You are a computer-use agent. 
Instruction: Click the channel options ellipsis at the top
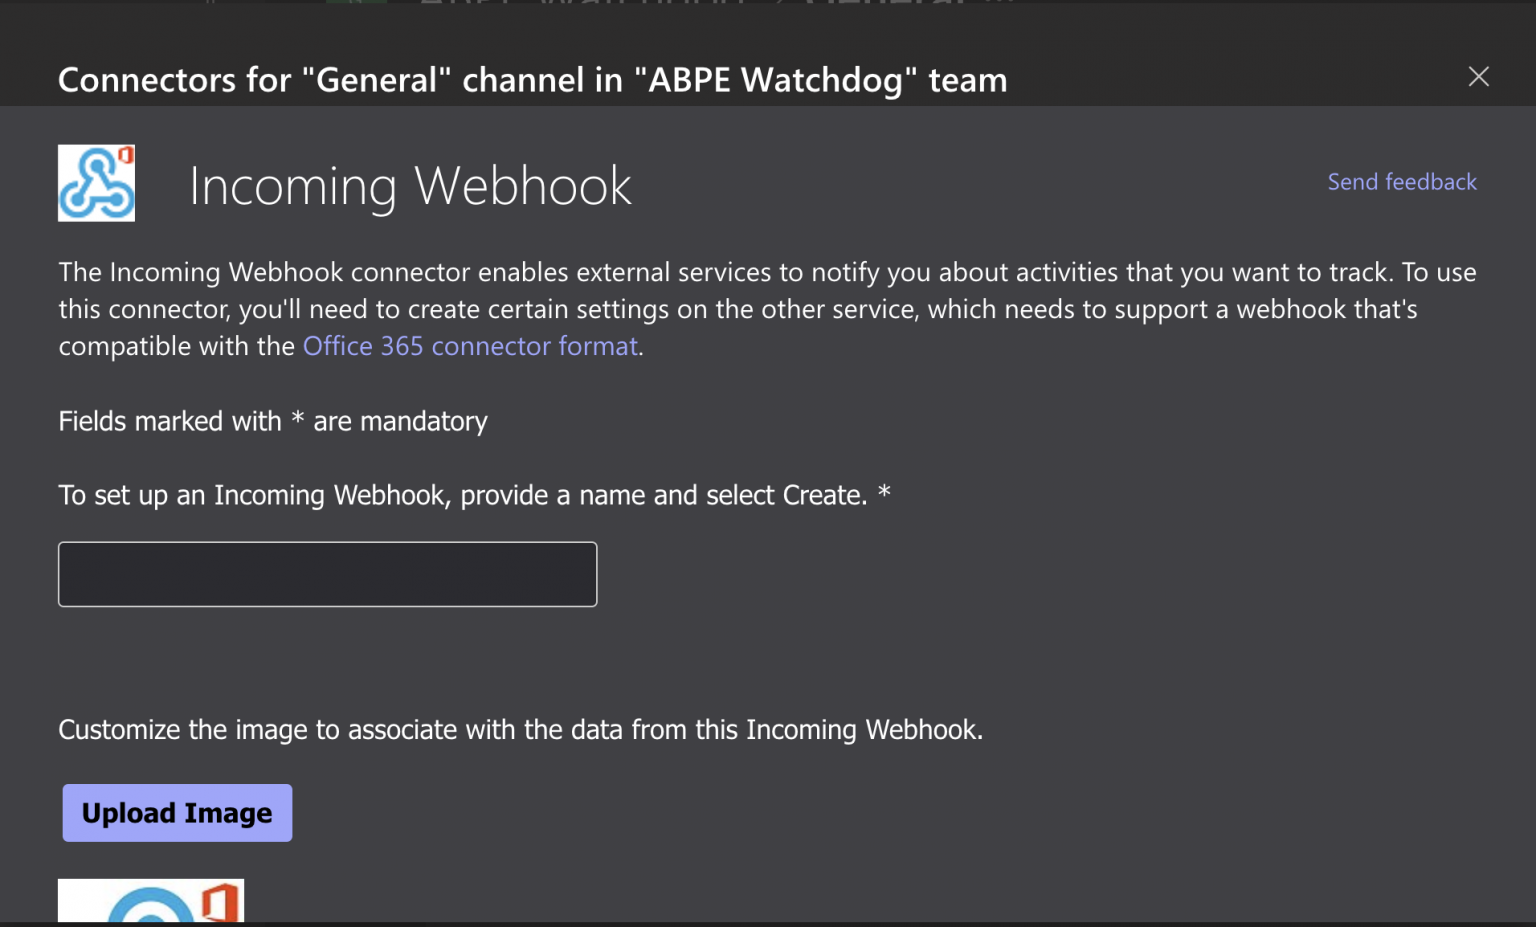point(1000,5)
